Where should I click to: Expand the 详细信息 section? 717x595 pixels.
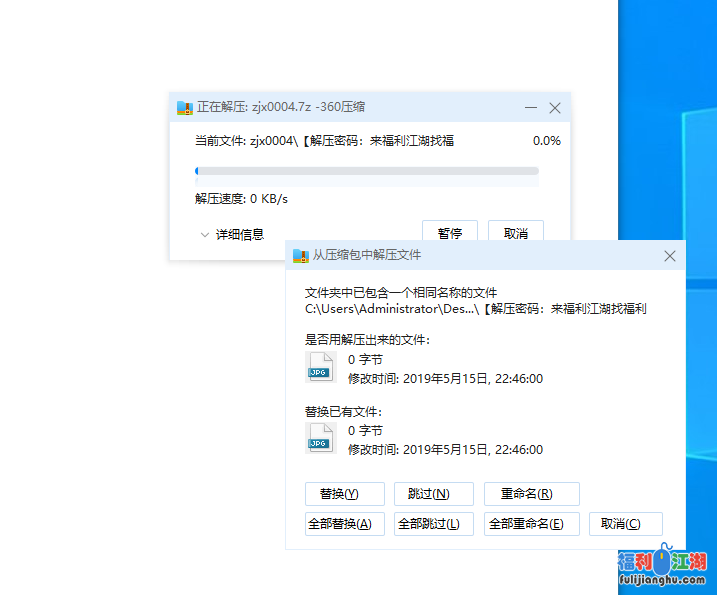coord(232,234)
